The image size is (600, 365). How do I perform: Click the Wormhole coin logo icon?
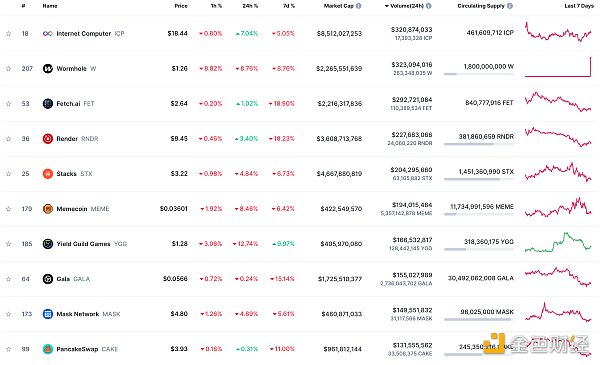(x=47, y=68)
